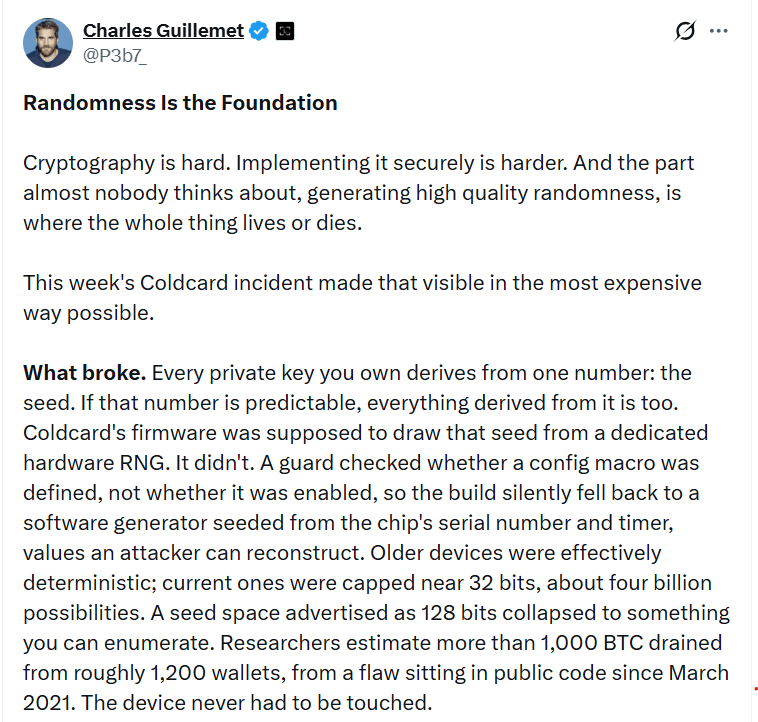Click the @P3b7_ handle
Image resolution: width=758 pixels, height=722 pixels.
click(x=115, y=56)
